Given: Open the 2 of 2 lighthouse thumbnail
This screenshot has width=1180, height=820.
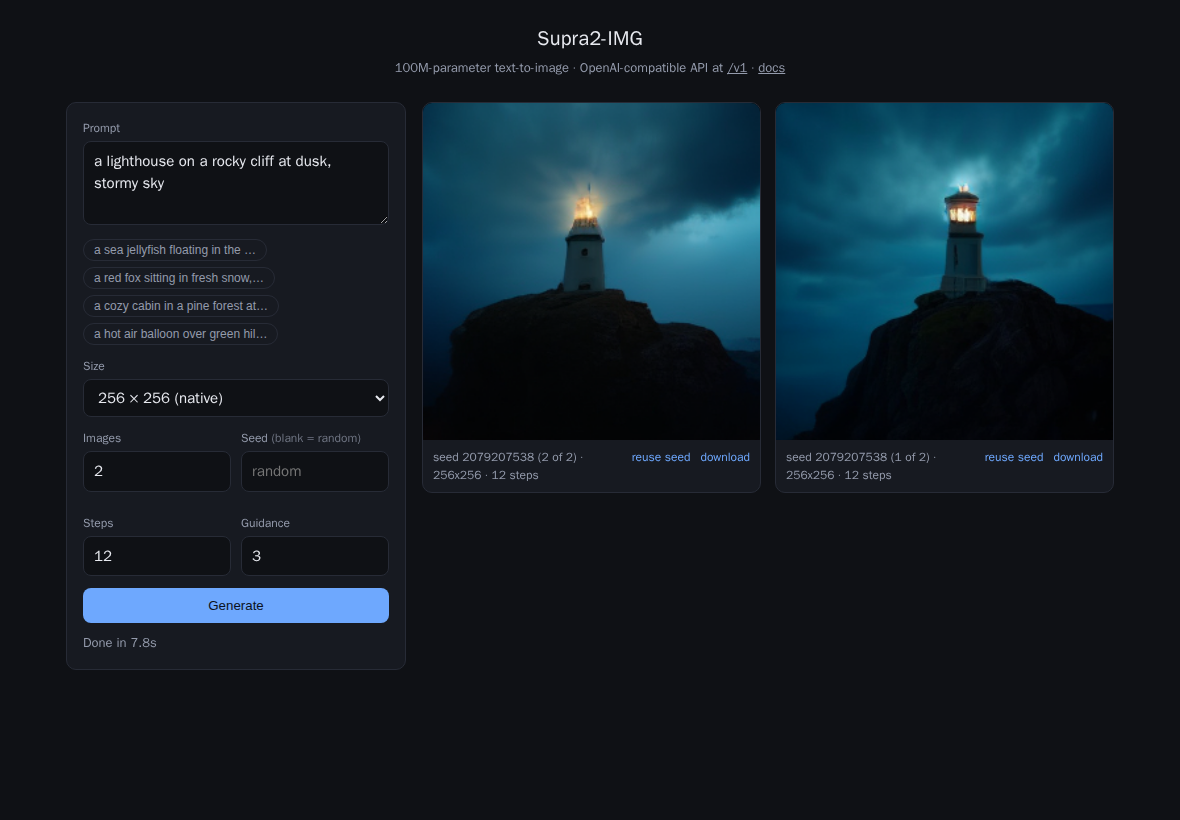Looking at the screenshot, I should [x=592, y=272].
